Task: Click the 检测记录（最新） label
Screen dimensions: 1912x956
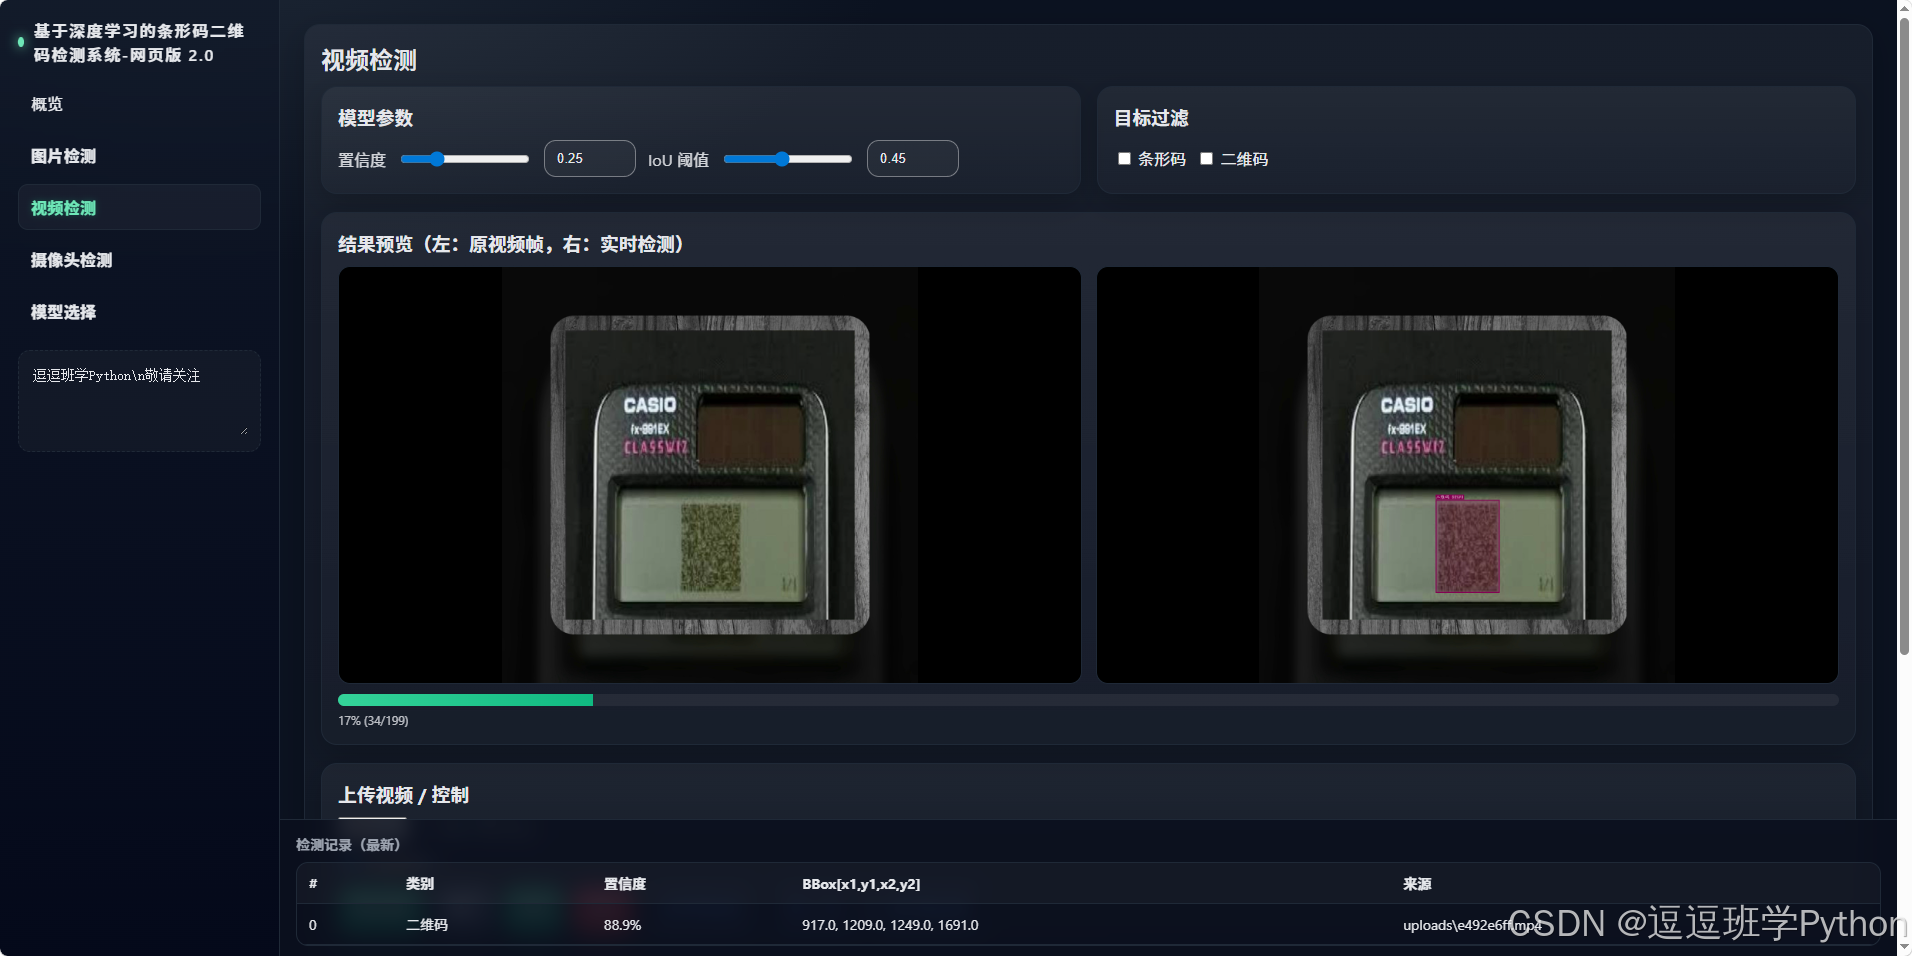Action: pyautogui.click(x=348, y=845)
